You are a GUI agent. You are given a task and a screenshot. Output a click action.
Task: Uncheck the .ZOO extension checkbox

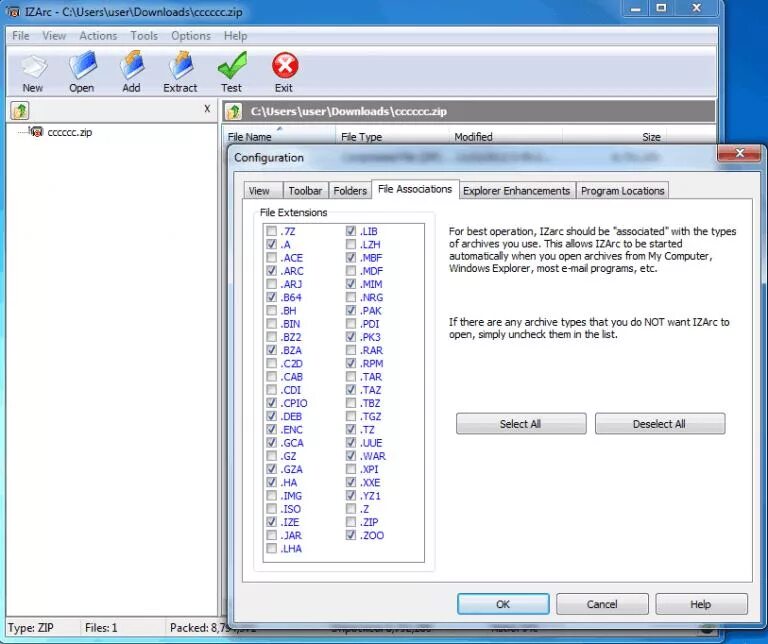click(351, 535)
